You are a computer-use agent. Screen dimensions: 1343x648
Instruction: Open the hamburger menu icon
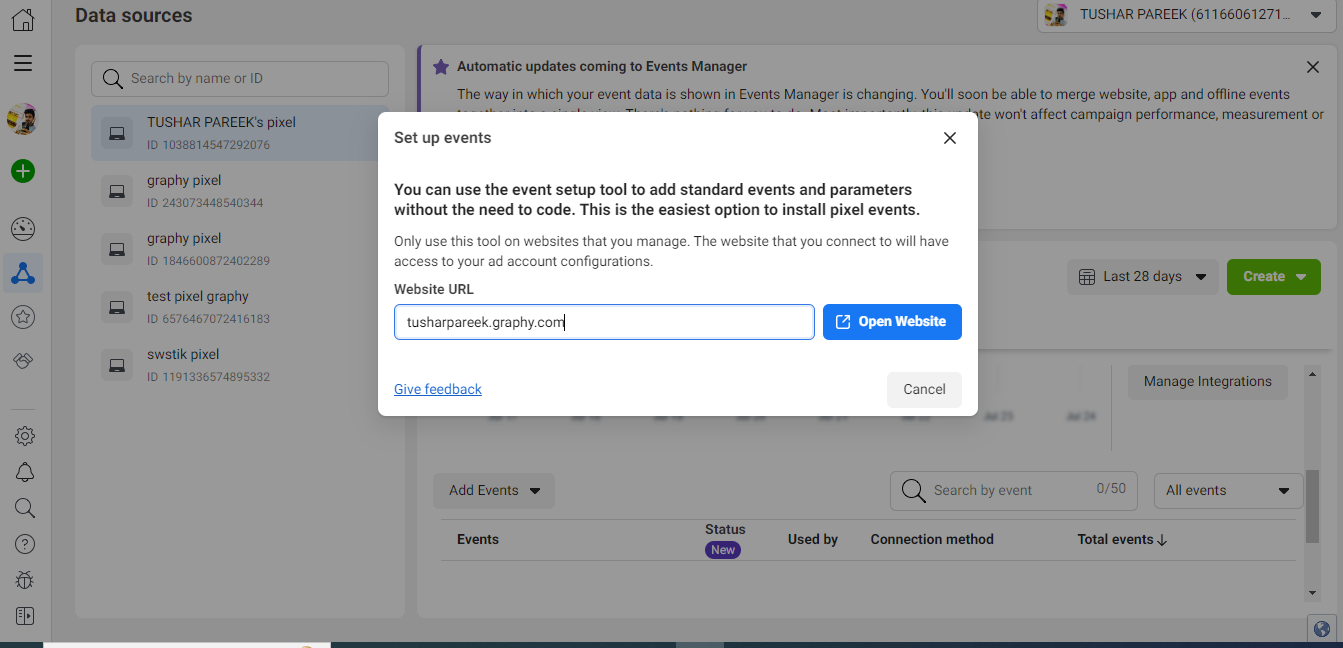pos(23,63)
